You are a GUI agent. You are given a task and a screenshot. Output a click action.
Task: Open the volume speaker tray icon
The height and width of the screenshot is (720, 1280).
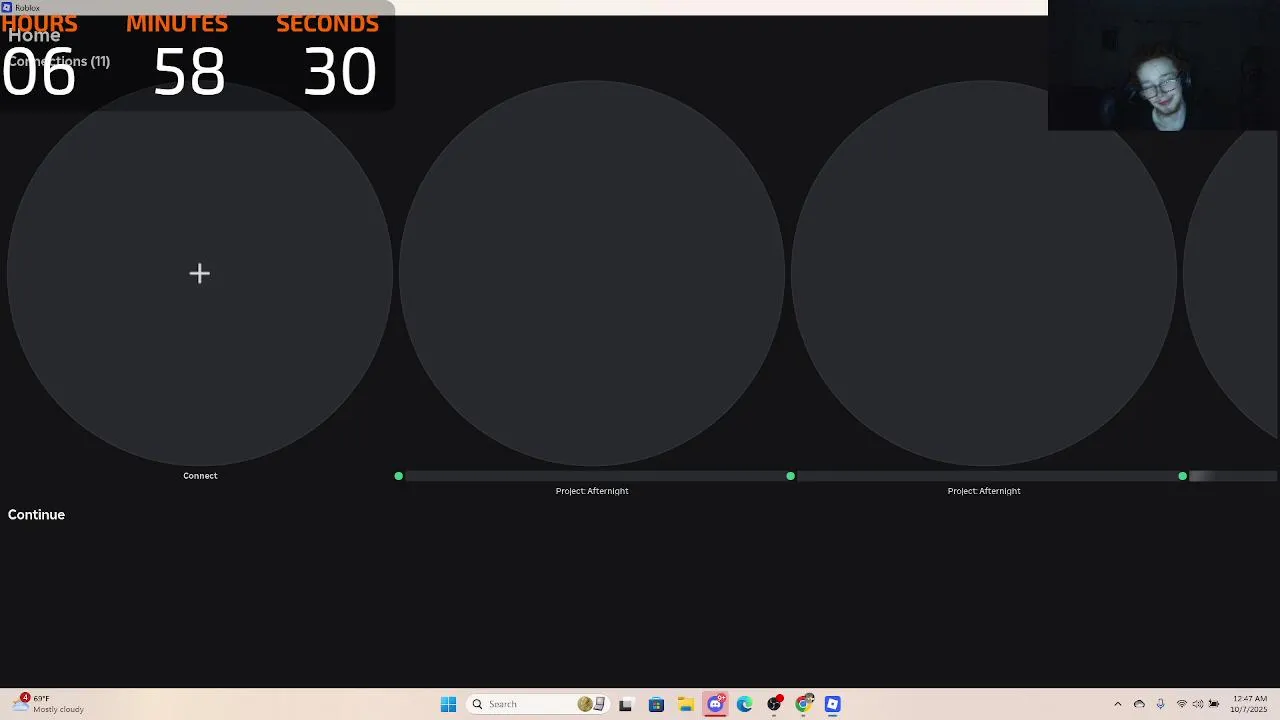1197,704
